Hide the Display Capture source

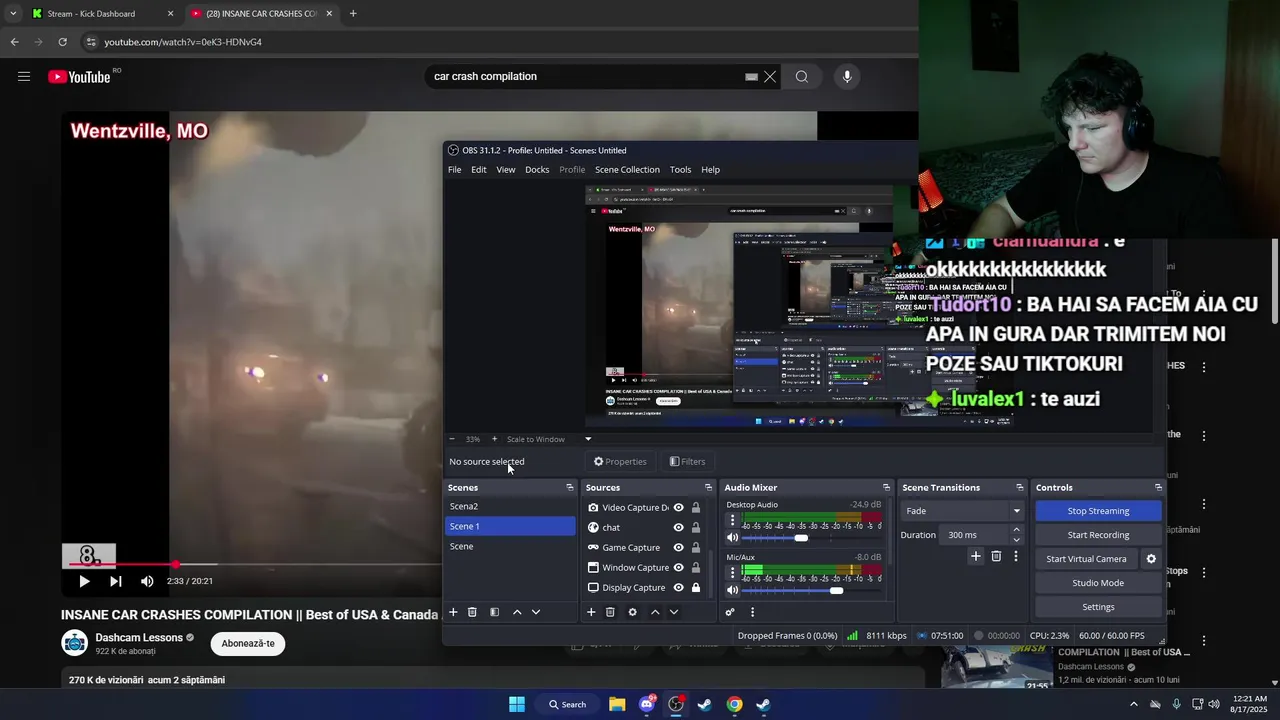click(678, 588)
